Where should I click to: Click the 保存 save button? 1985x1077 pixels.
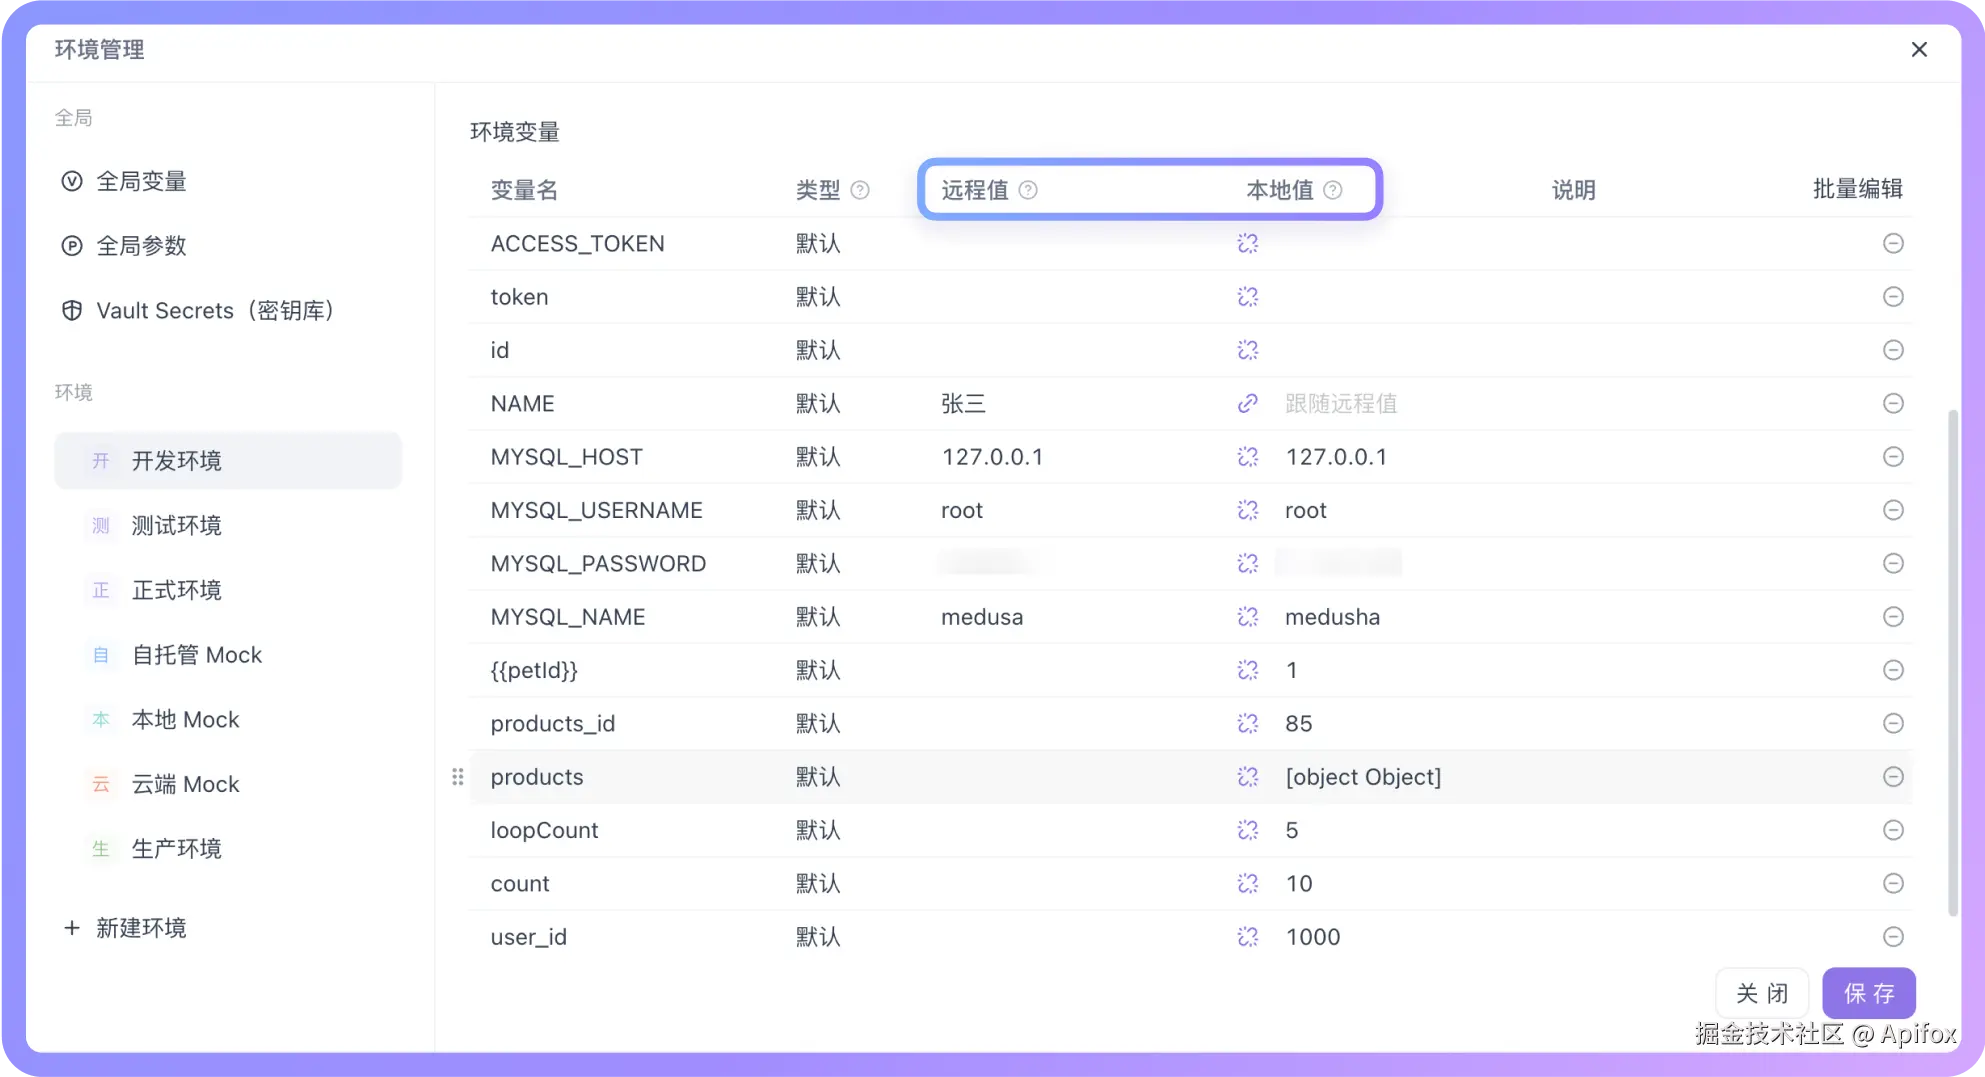(x=1868, y=993)
